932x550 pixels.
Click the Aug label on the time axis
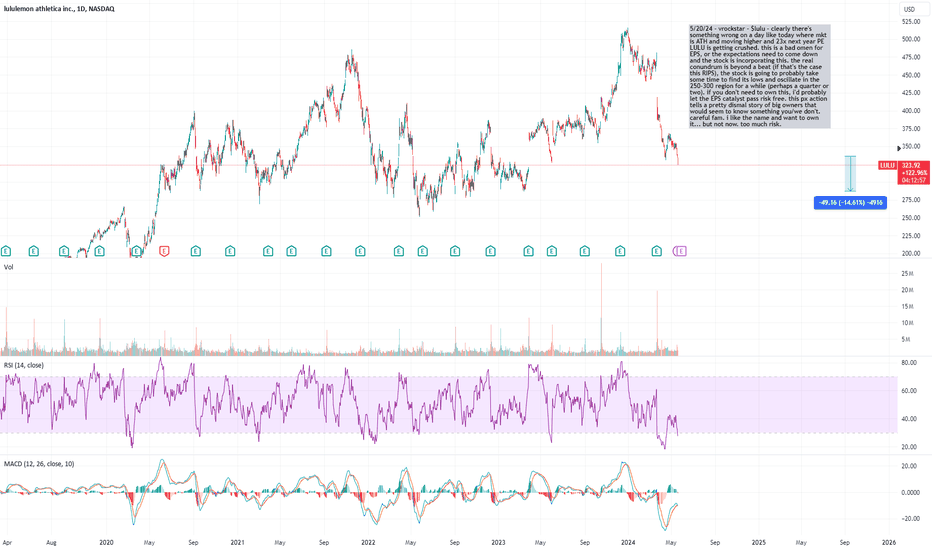pyautogui.click(x=51, y=542)
